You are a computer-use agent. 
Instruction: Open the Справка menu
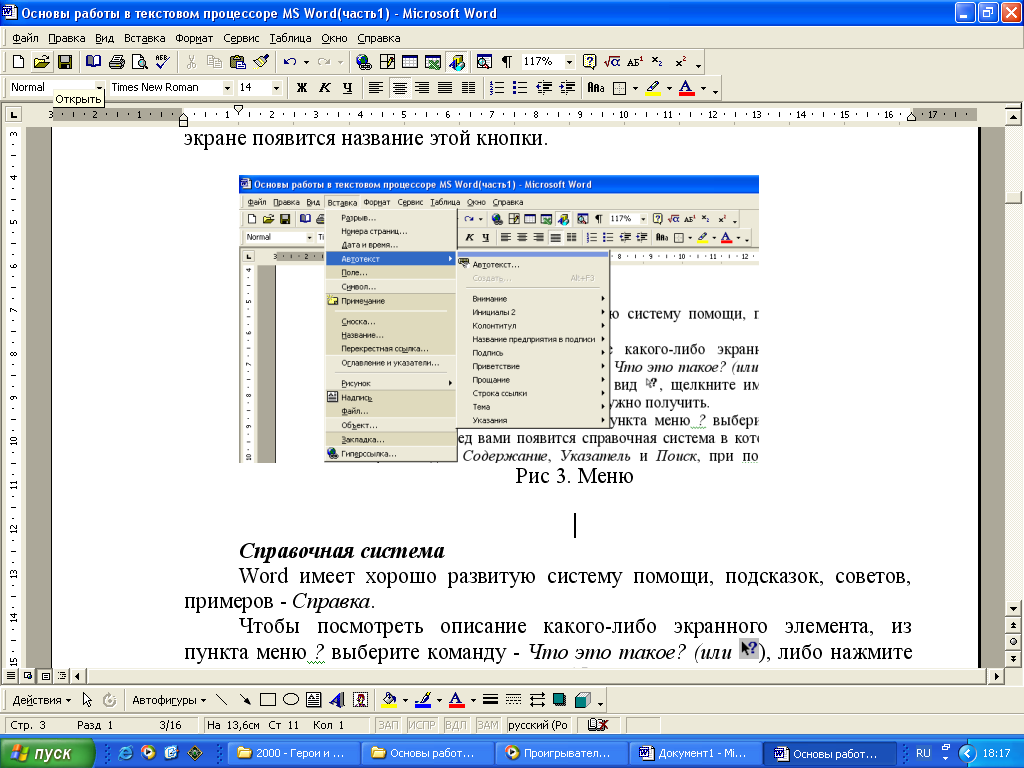click(379, 39)
